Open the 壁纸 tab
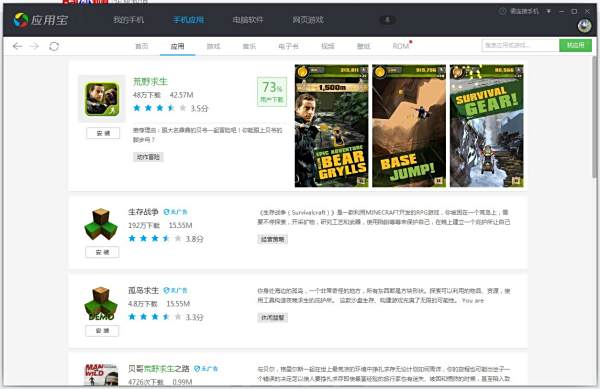The height and width of the screenshot is (389, 600). pyautogui.click(x=364, y=46)
